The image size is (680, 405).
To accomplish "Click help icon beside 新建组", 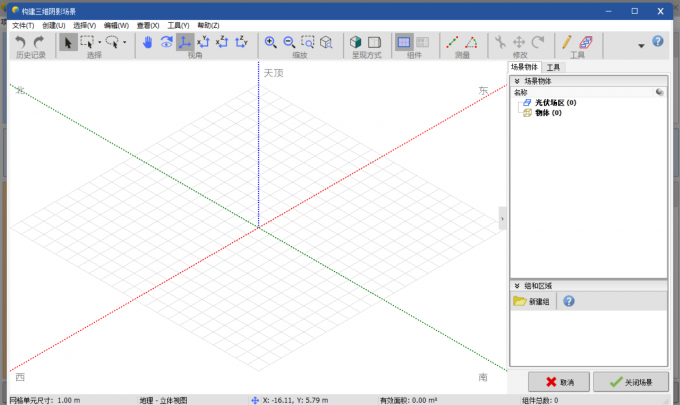I will point(569,301).
